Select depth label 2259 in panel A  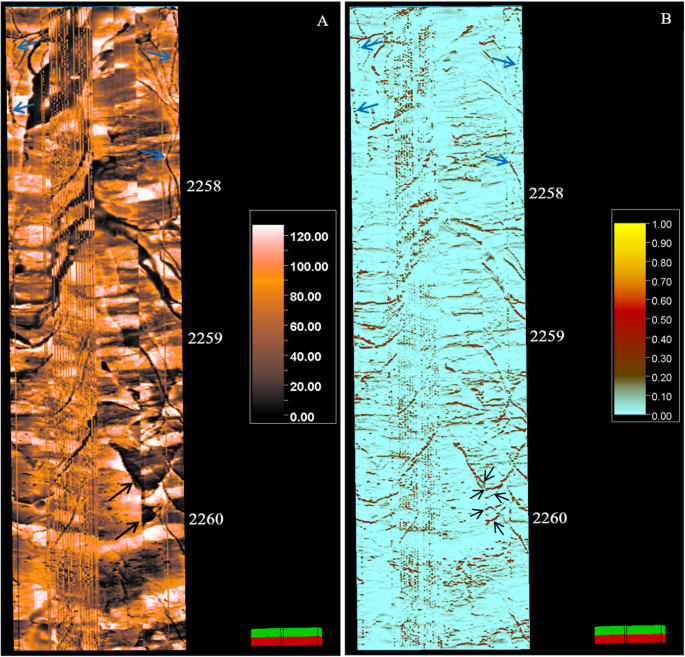pos(205,338)
